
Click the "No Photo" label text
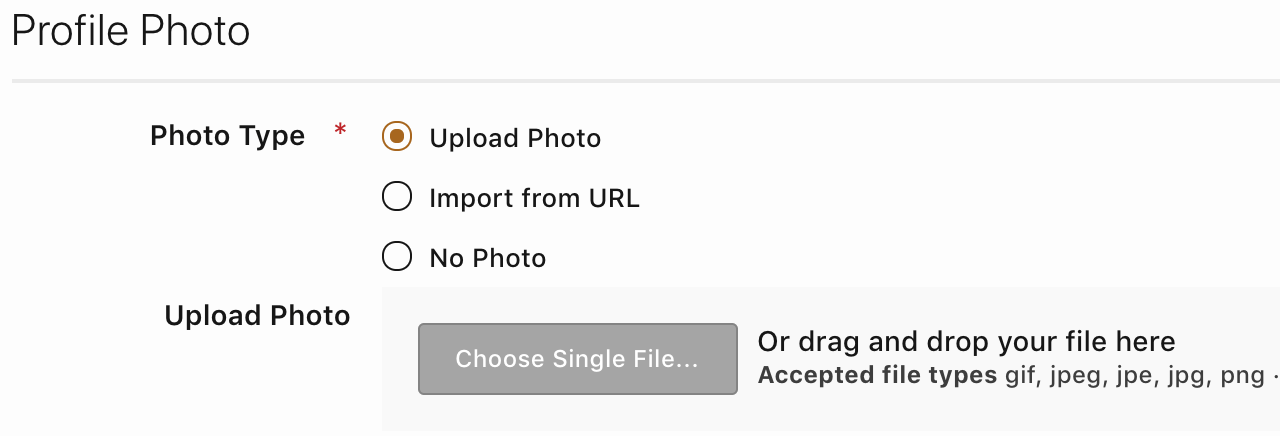coord(488,258)
